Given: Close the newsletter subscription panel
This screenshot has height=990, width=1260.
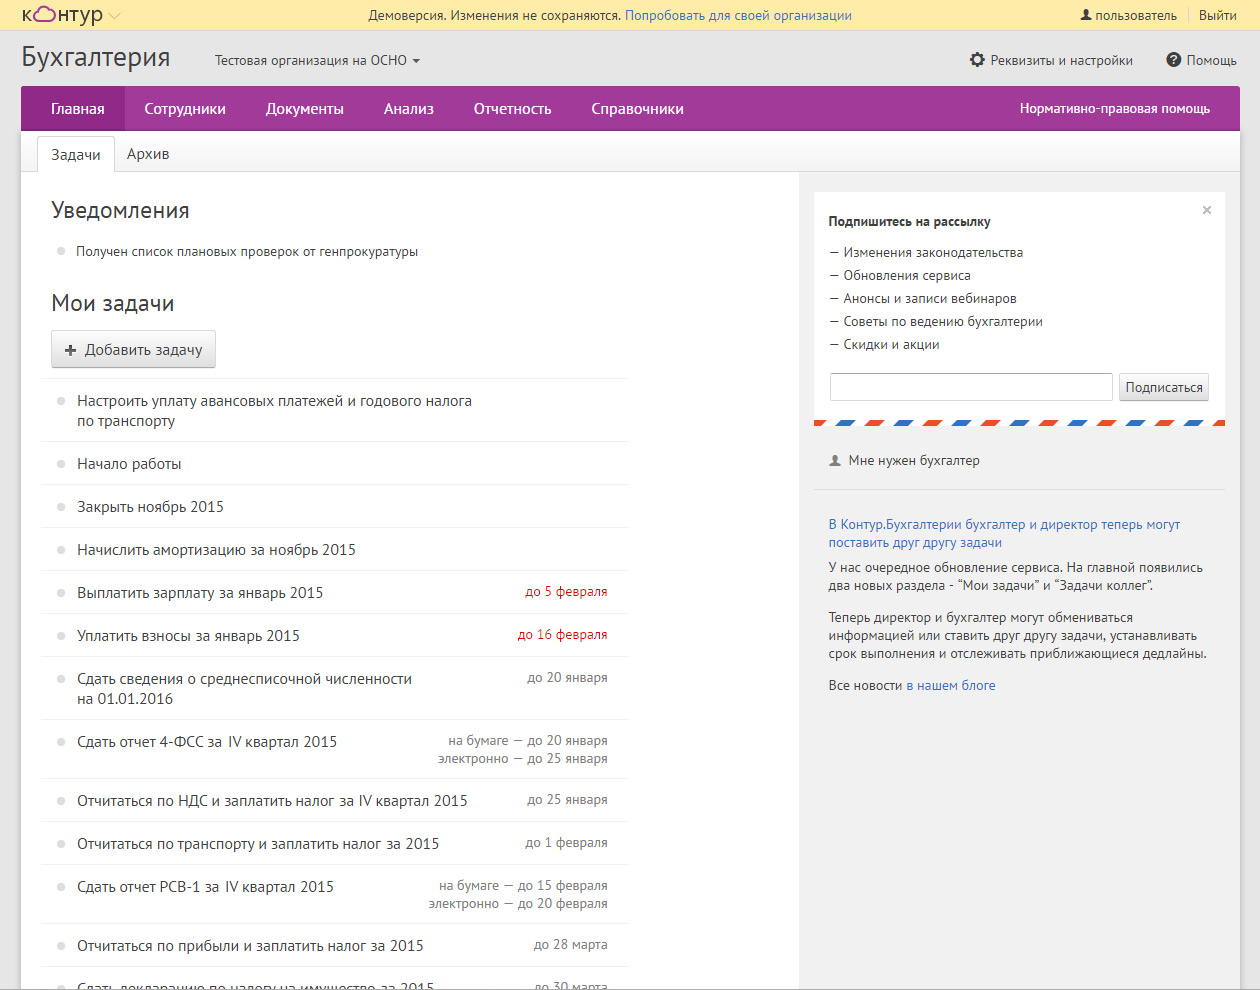Looking at the screenshot, I should pyautogui.click(x=1206, y=210).
